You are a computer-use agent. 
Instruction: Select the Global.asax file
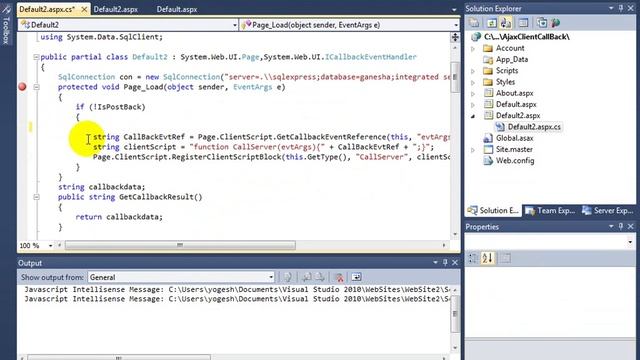[514, 138]
